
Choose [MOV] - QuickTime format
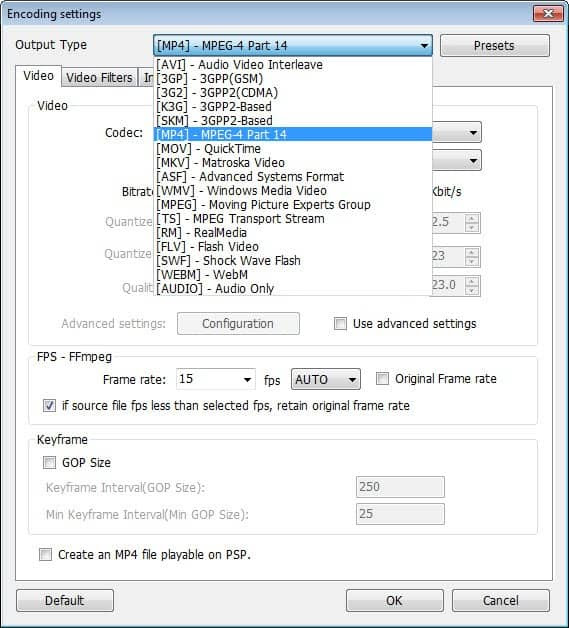coord(293,149)
